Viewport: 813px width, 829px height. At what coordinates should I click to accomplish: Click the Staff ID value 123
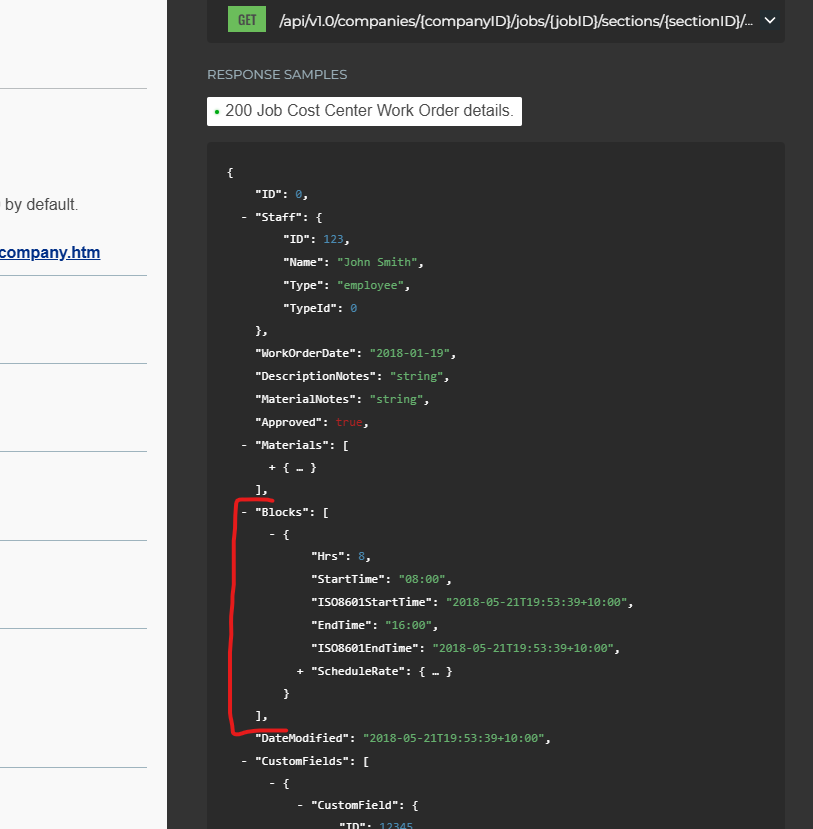(333, 239)
